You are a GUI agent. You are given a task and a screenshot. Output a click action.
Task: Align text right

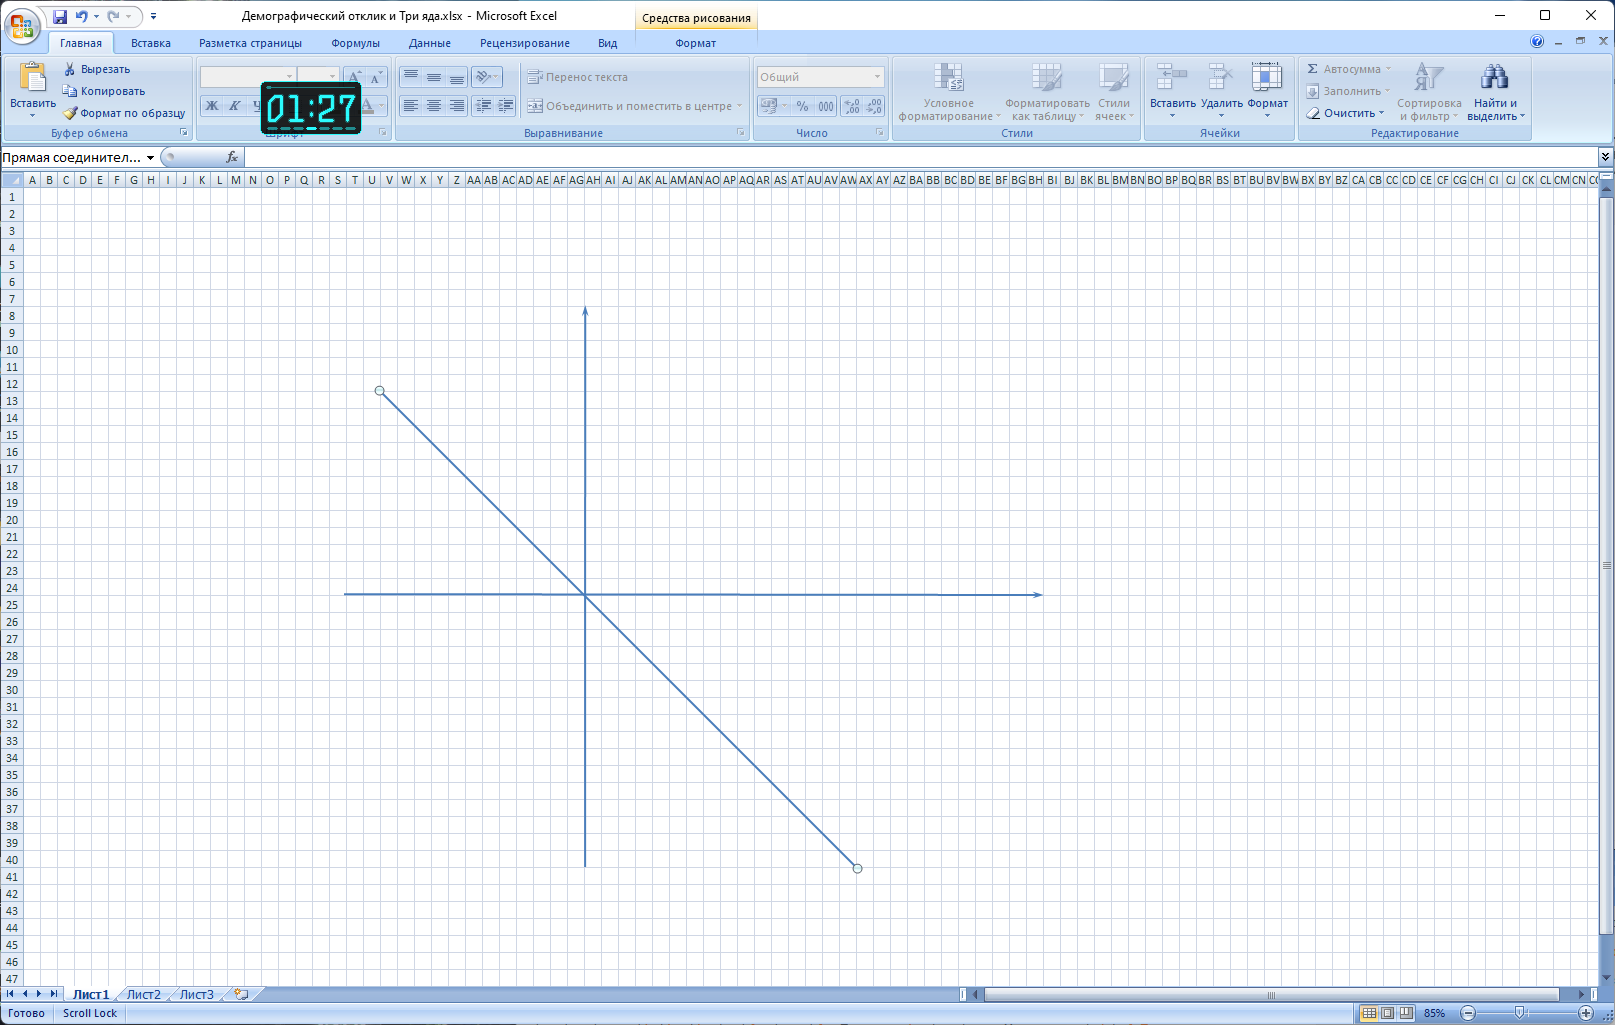click(457, 105)
